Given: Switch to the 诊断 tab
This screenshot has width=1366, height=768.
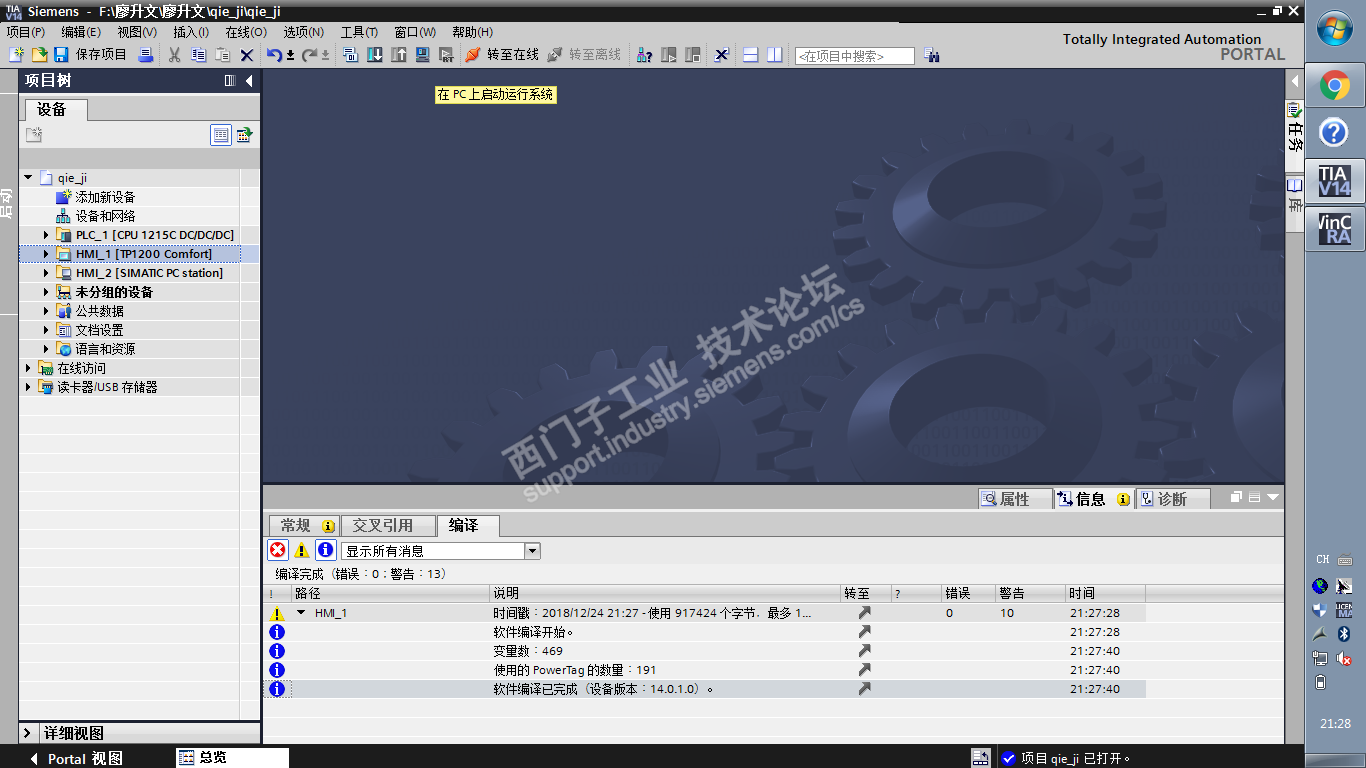Looking at the screenshot, I should (1173, 498).
